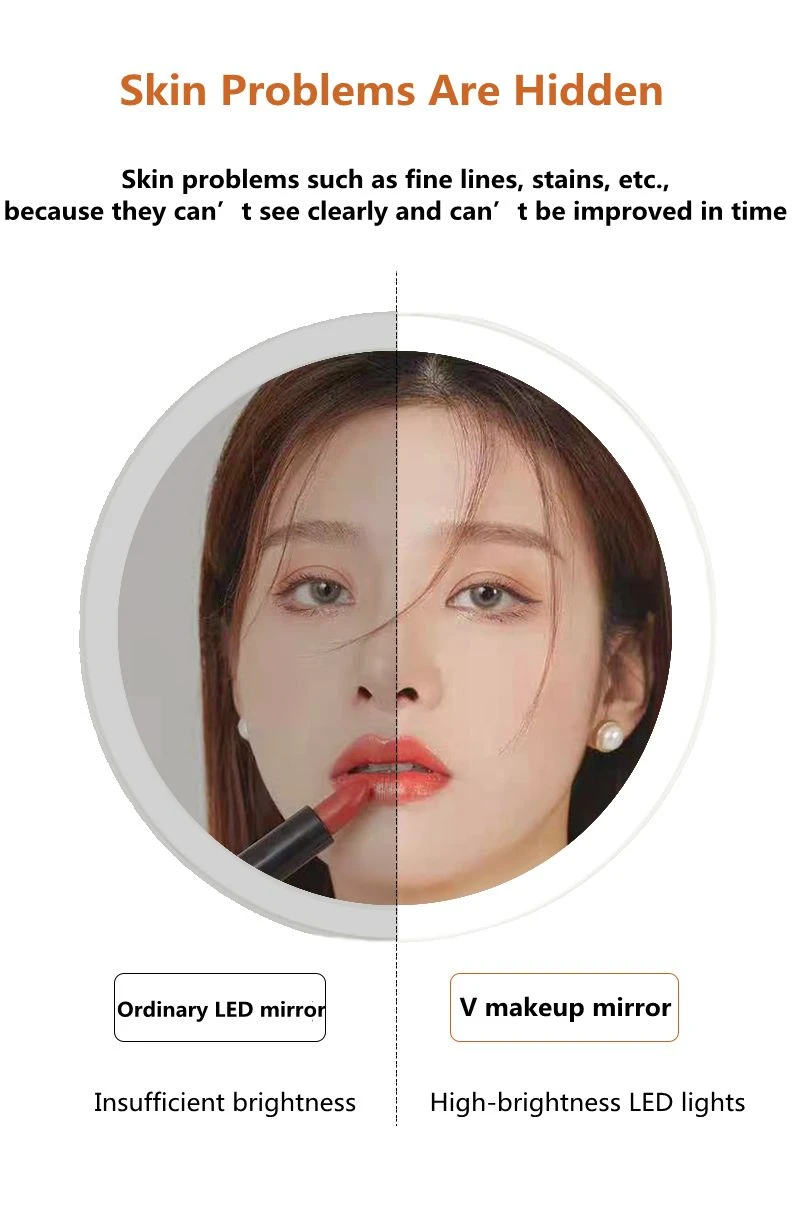Click the text line mentioning fine lines, stains
Image resolution: width=792 pixels, height=1213 pixels.
(x=395, y=180)
